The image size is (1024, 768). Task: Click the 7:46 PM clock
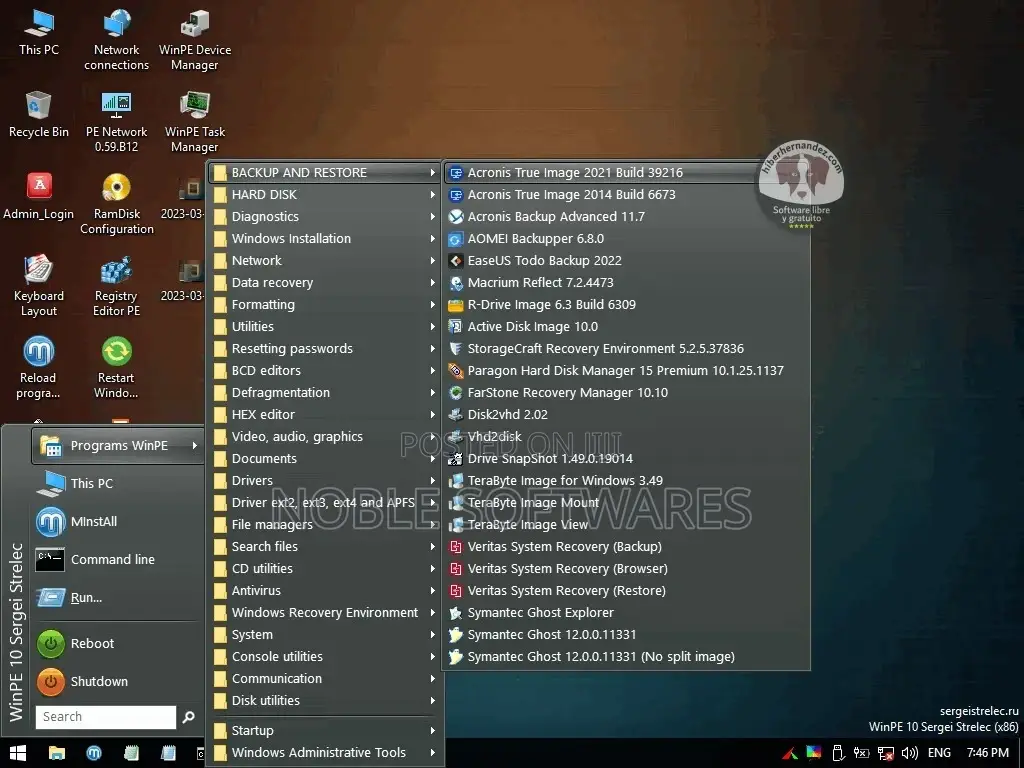coord(987,753)
